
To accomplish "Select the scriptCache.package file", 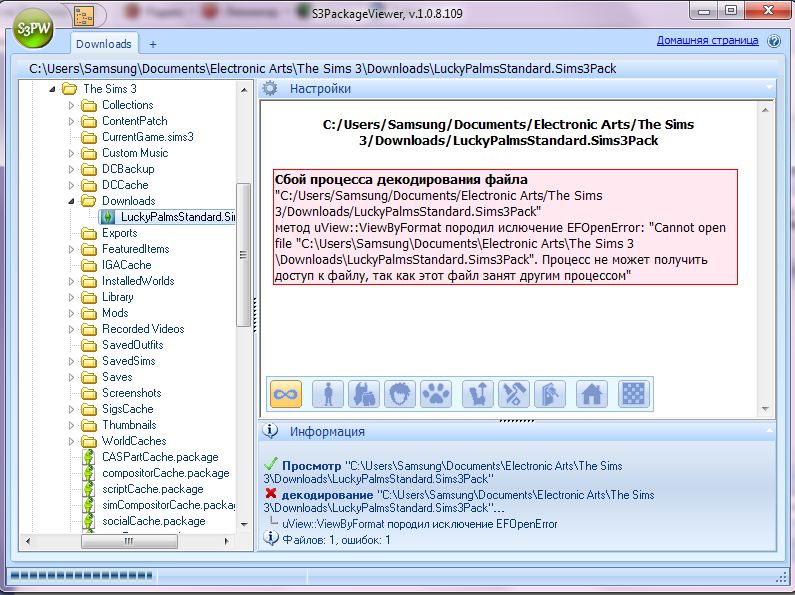I will 152,489.
